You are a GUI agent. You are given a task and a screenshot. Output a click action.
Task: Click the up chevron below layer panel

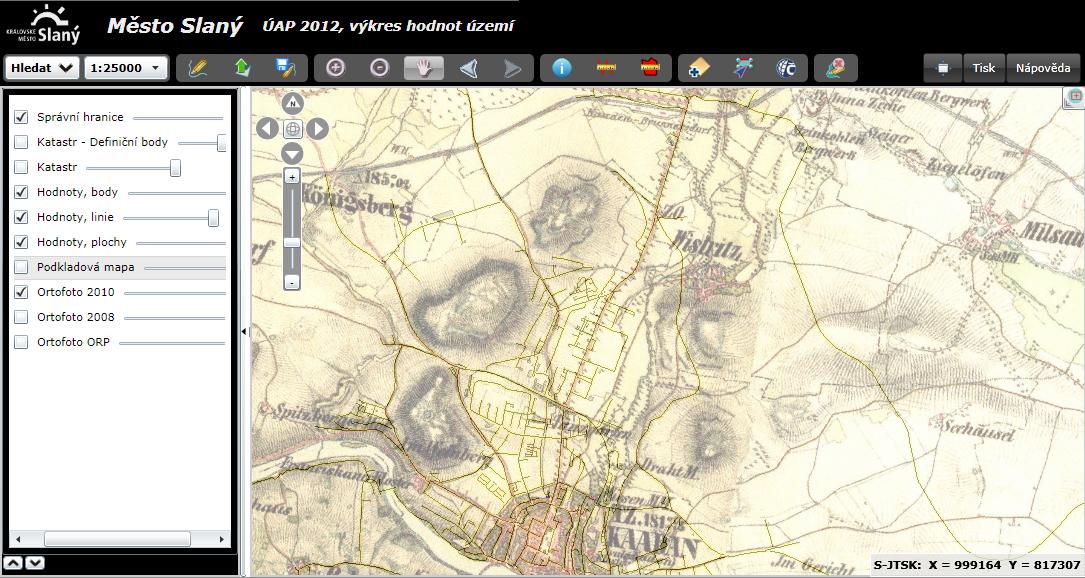coord(14,563)
